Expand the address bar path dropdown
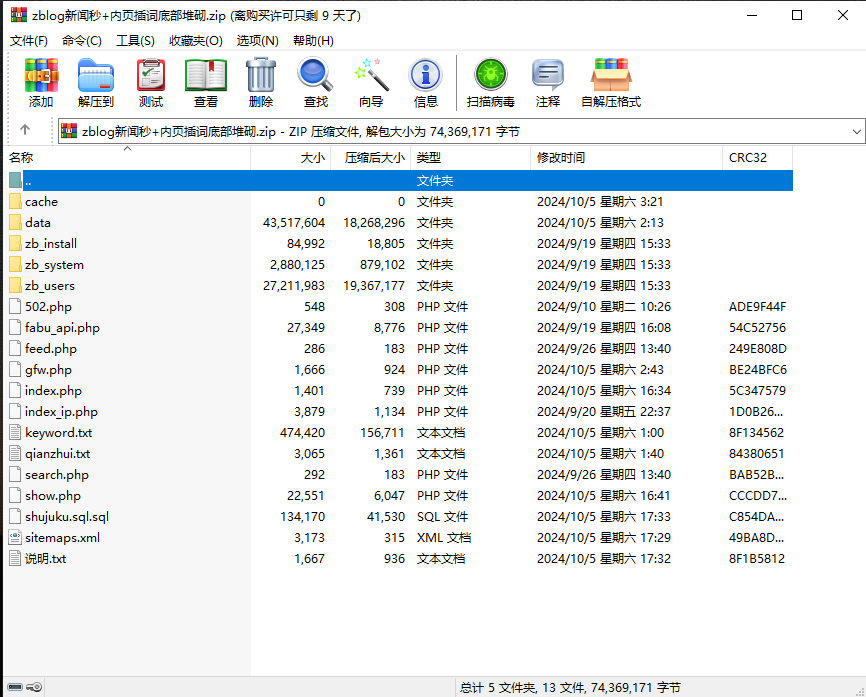 857,131
